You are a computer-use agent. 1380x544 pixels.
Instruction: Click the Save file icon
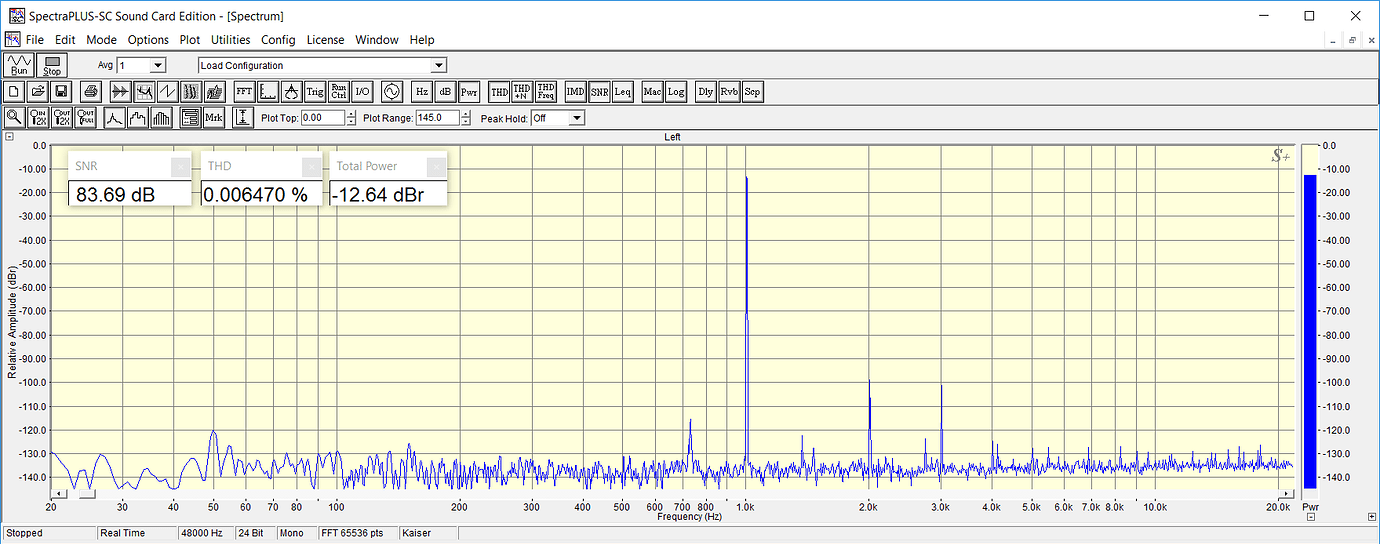(60, 92)
